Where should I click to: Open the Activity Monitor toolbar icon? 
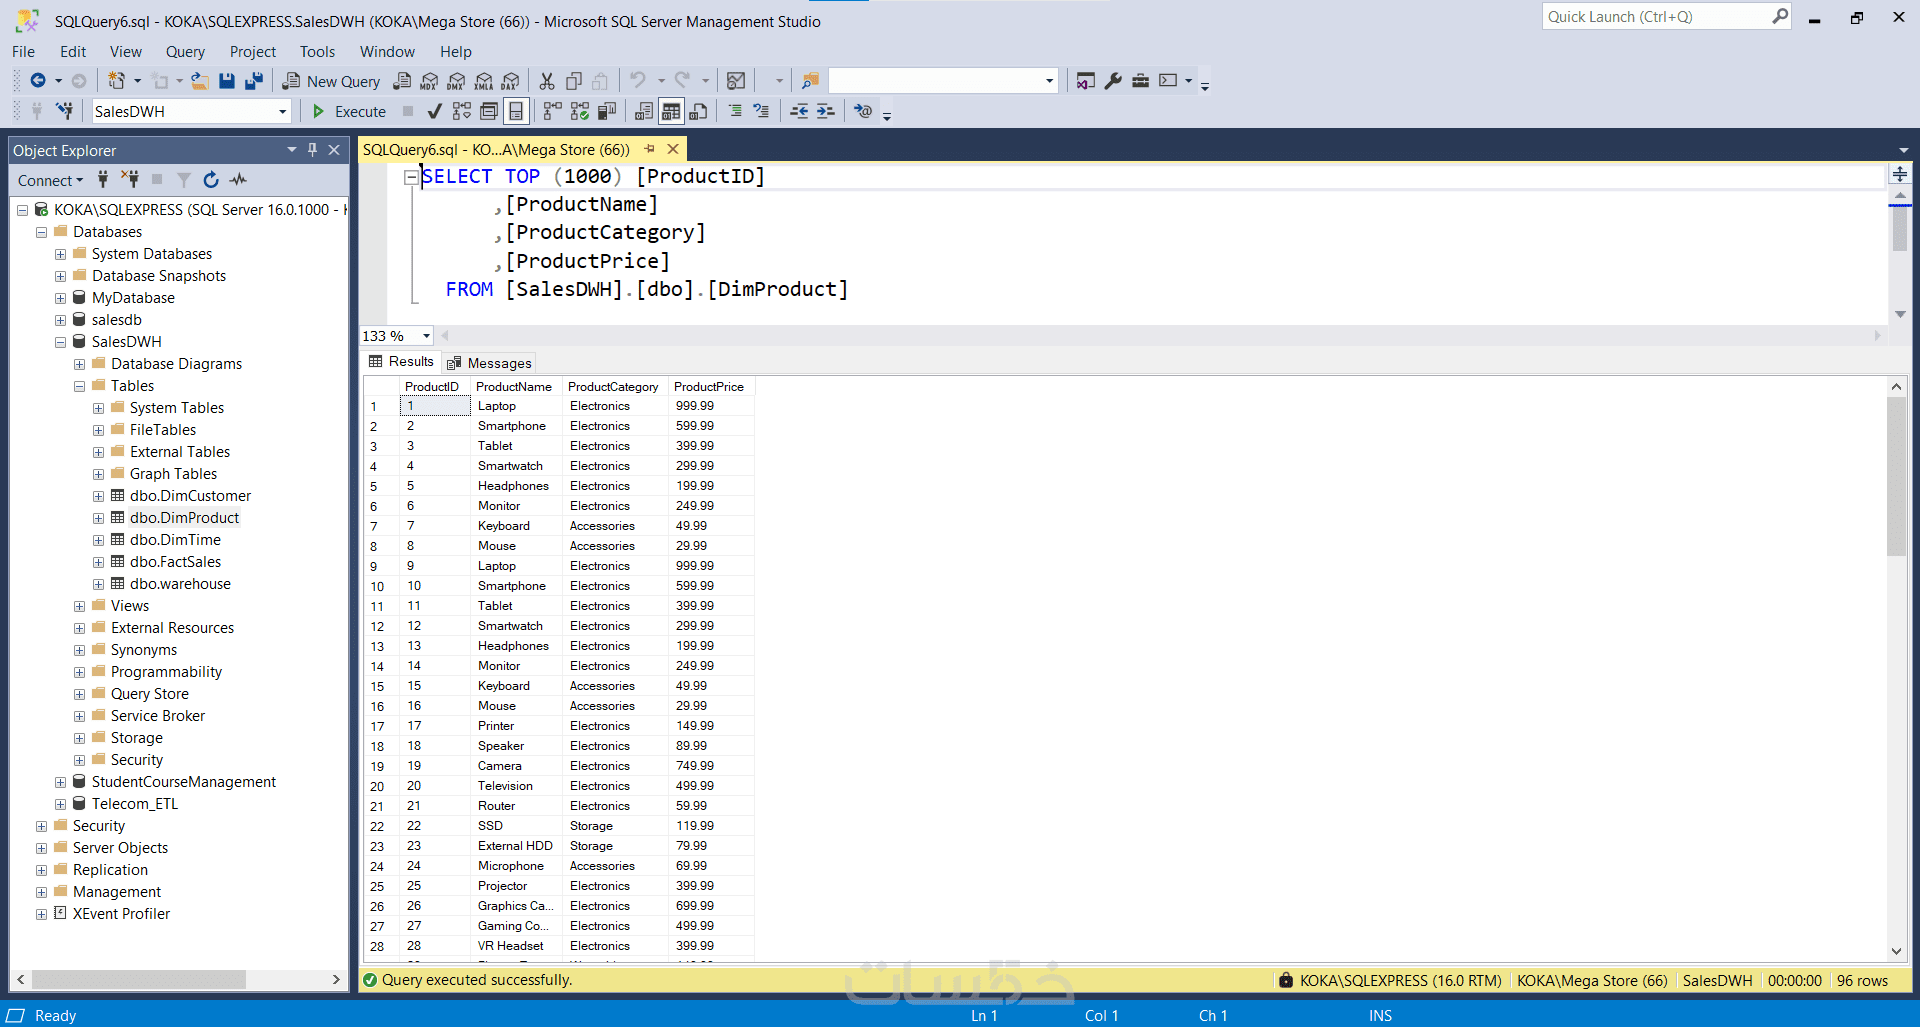tap(736, 81)
